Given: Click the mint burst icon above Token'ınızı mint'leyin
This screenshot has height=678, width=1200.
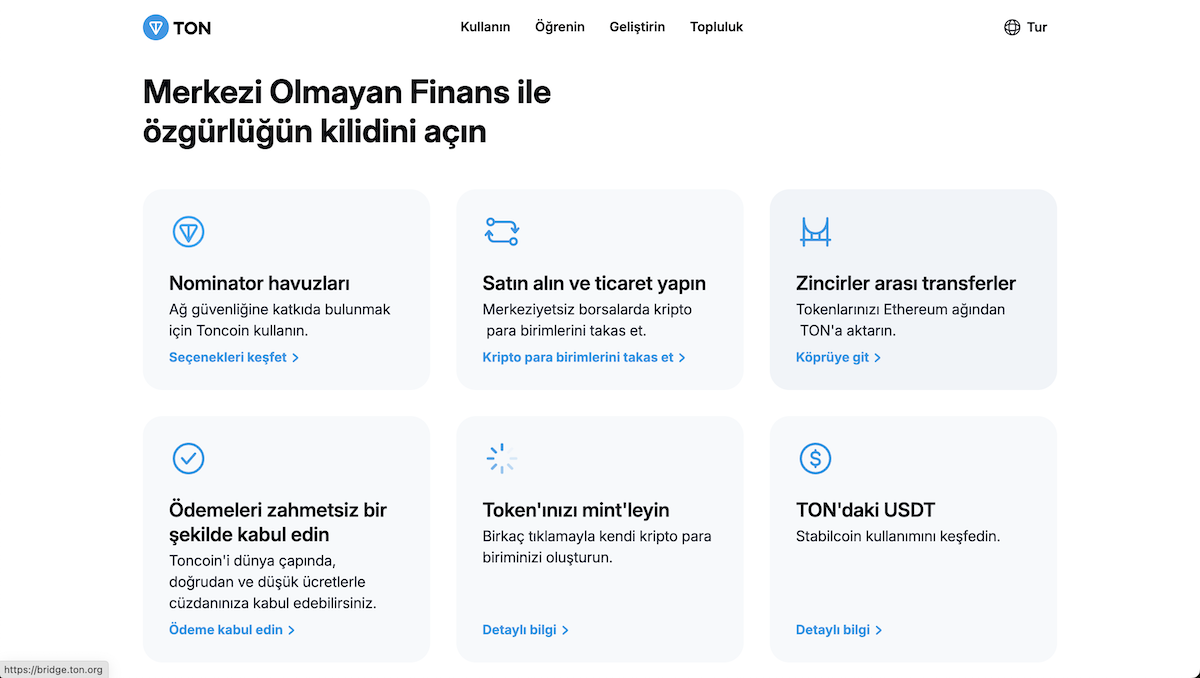Looking at the screenshot, I should (501, 458).
